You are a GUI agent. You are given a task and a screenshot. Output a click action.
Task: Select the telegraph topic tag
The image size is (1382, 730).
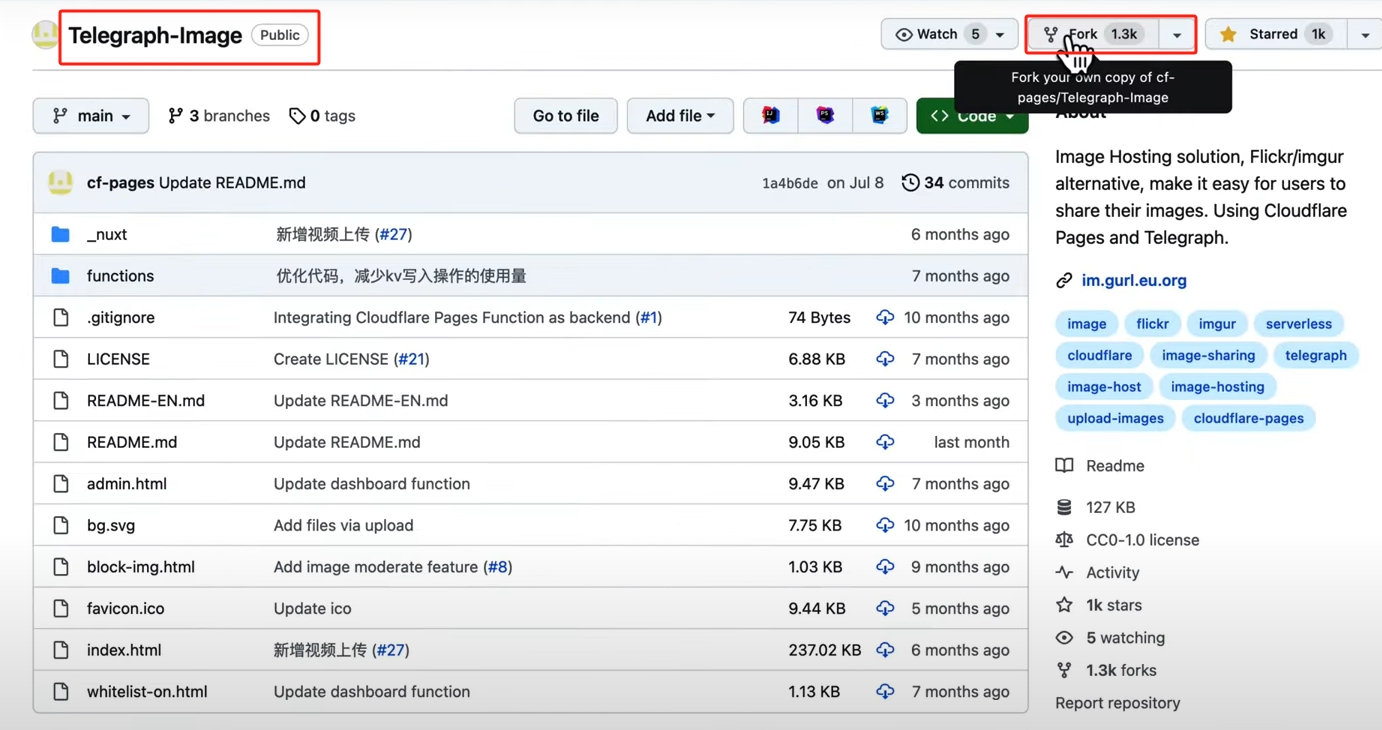[1316, 355]
